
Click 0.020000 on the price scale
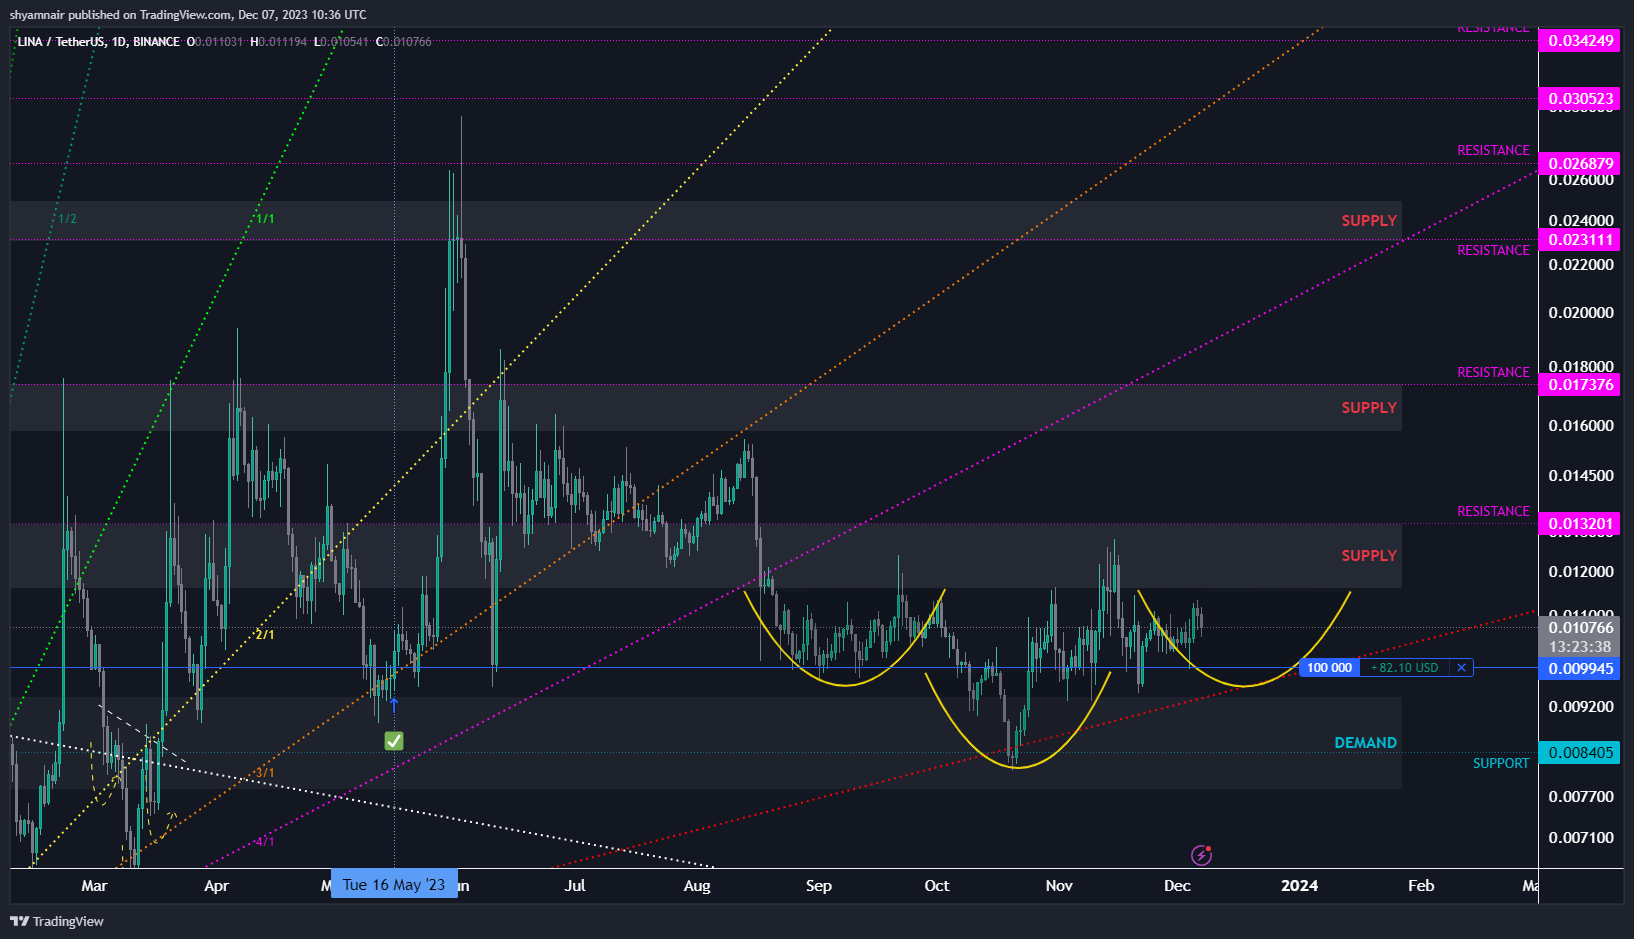(x=1581, y=313)
